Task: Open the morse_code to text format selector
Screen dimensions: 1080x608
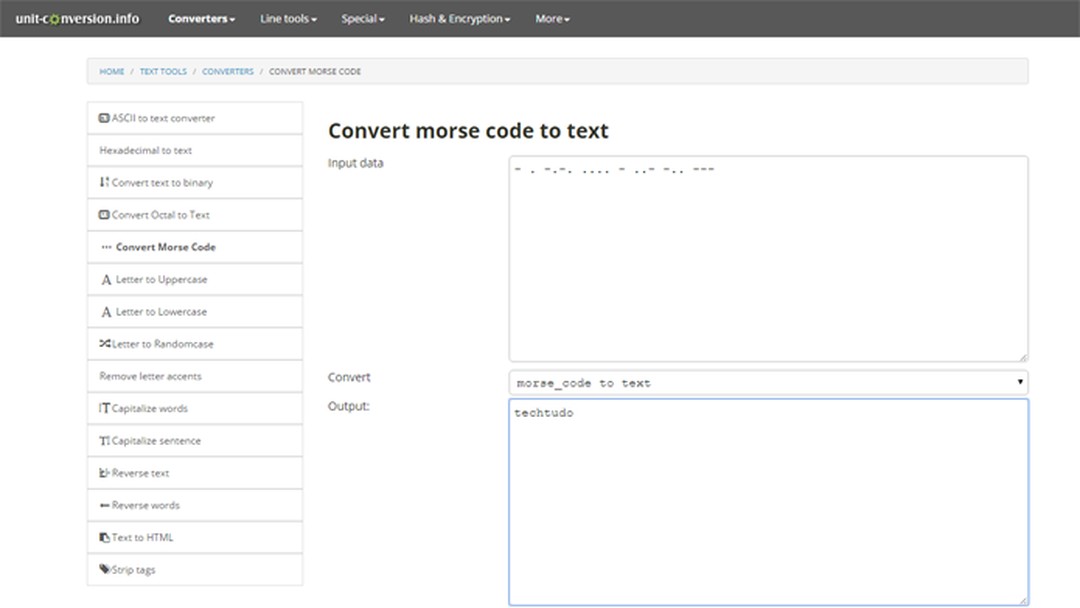Action: [x=768, y=381]
